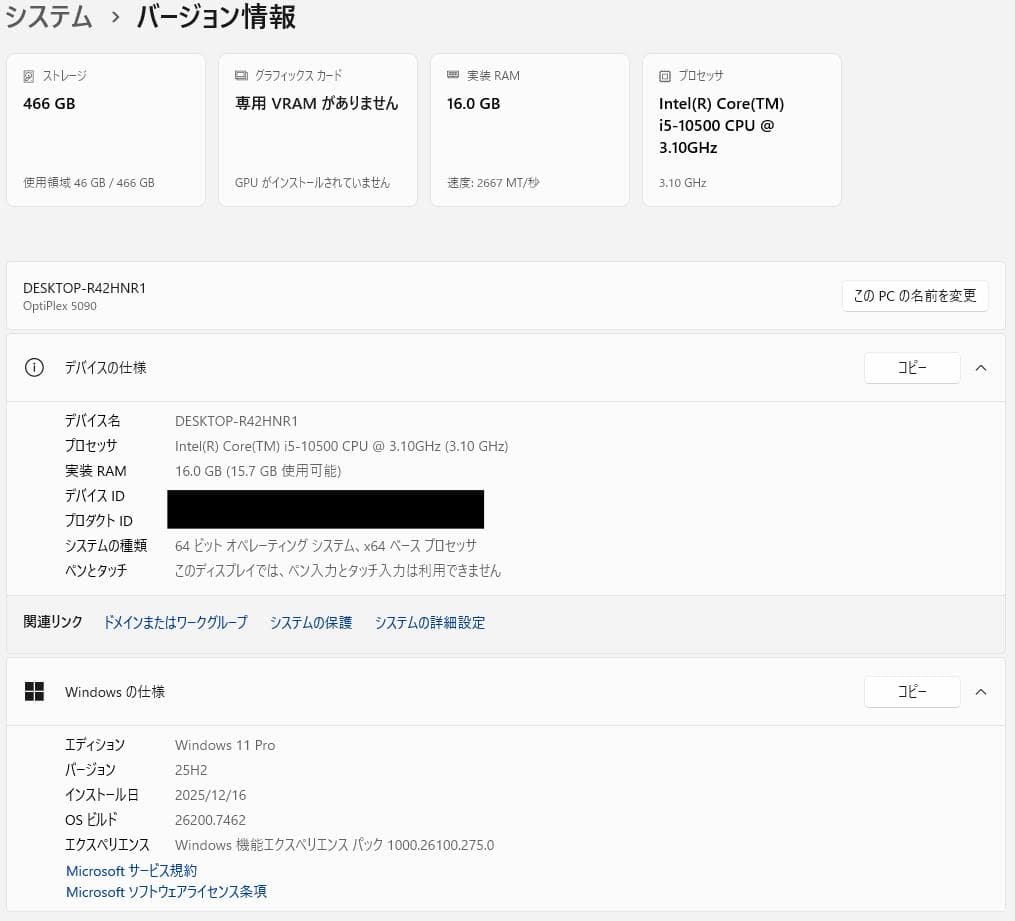
Task: Open システムの詳細設定
Action: coord(429,622)
